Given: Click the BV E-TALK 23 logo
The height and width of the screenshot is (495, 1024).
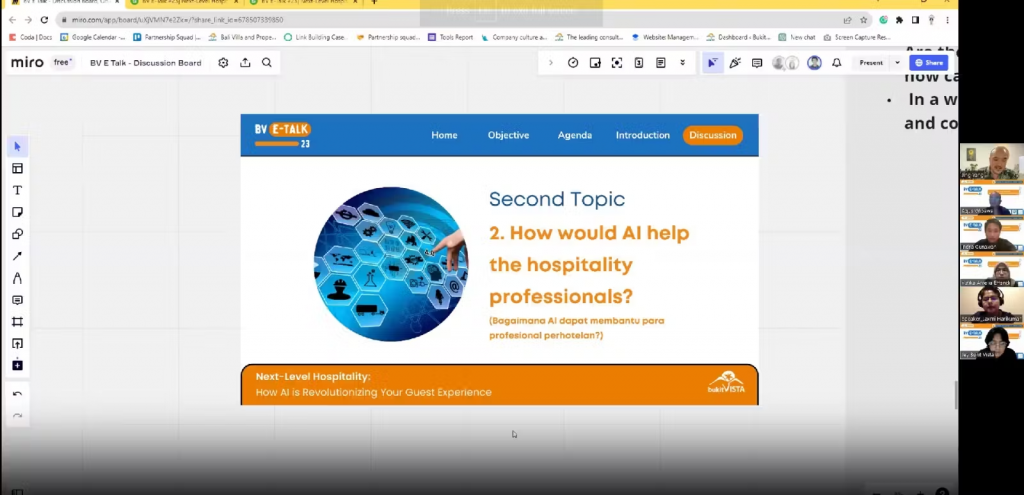Looking at the screenshot, I should 283,135.
